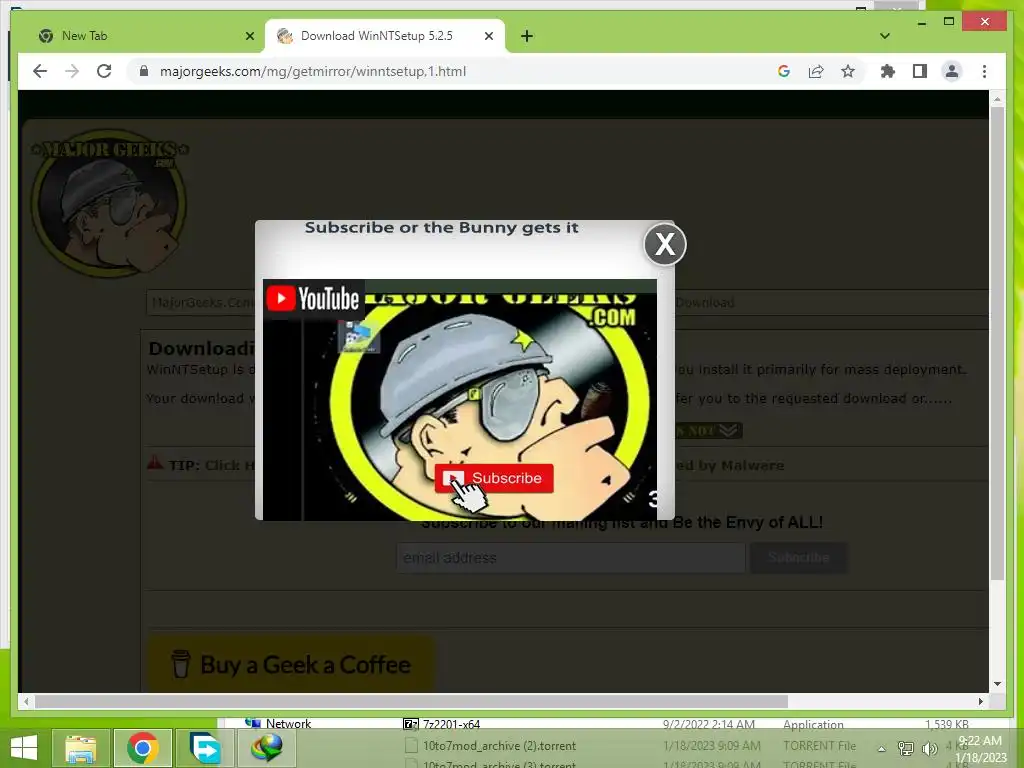Open Internet Download Manager taskbar icon
The height and width of the screenshot is (768, 1024).
pyautogui.click(x=266, y=748)
